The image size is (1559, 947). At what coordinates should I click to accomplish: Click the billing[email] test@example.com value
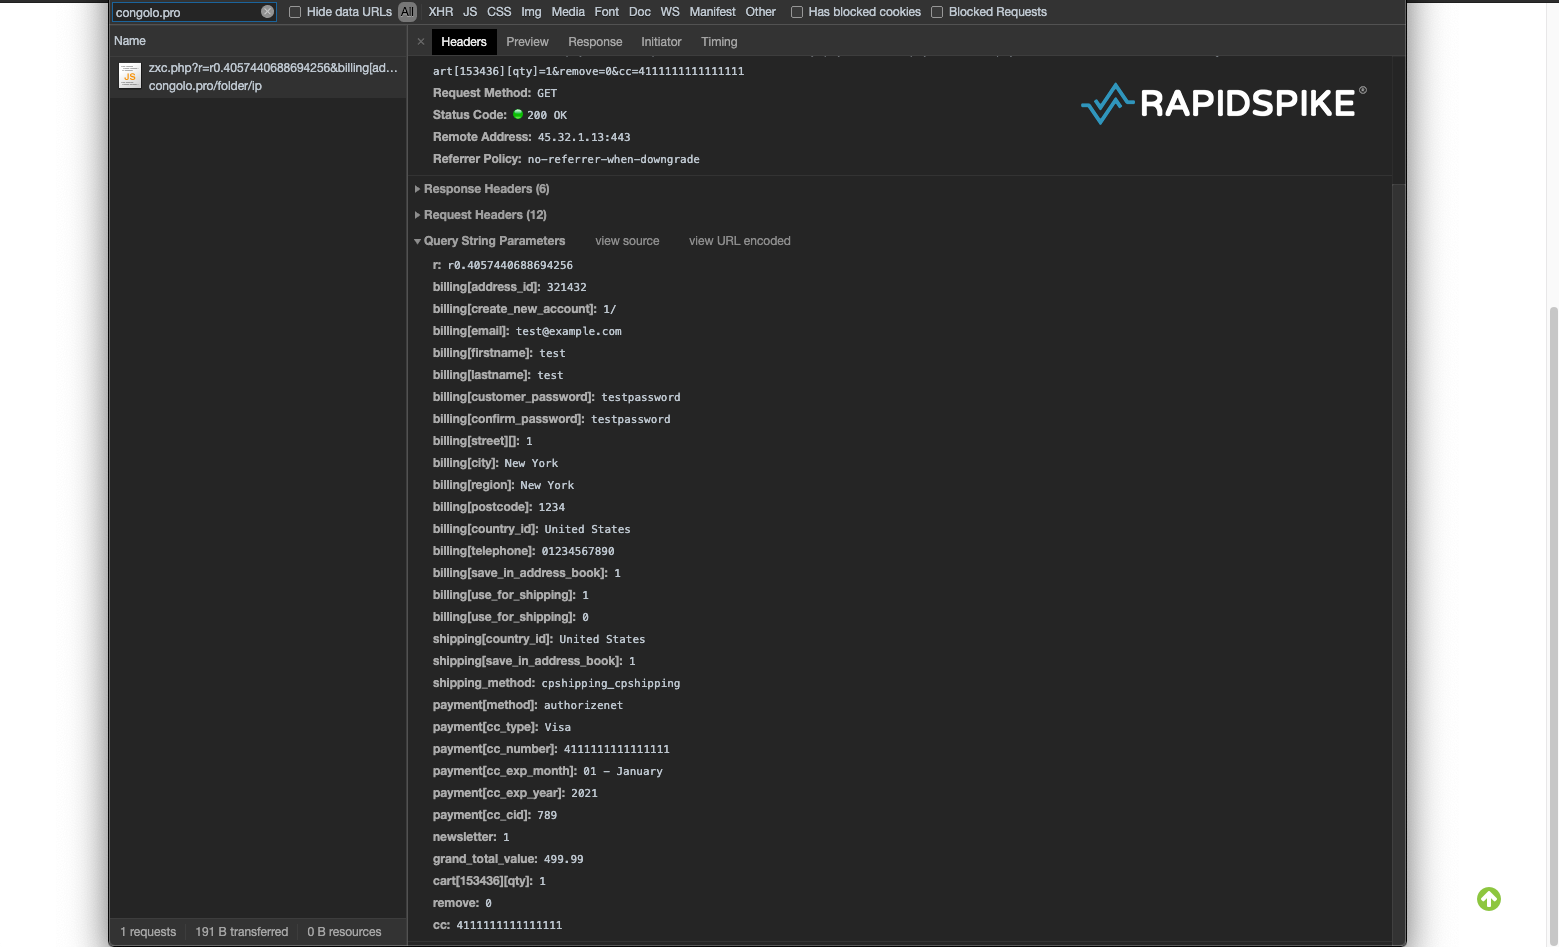click(x=569, y=331)
